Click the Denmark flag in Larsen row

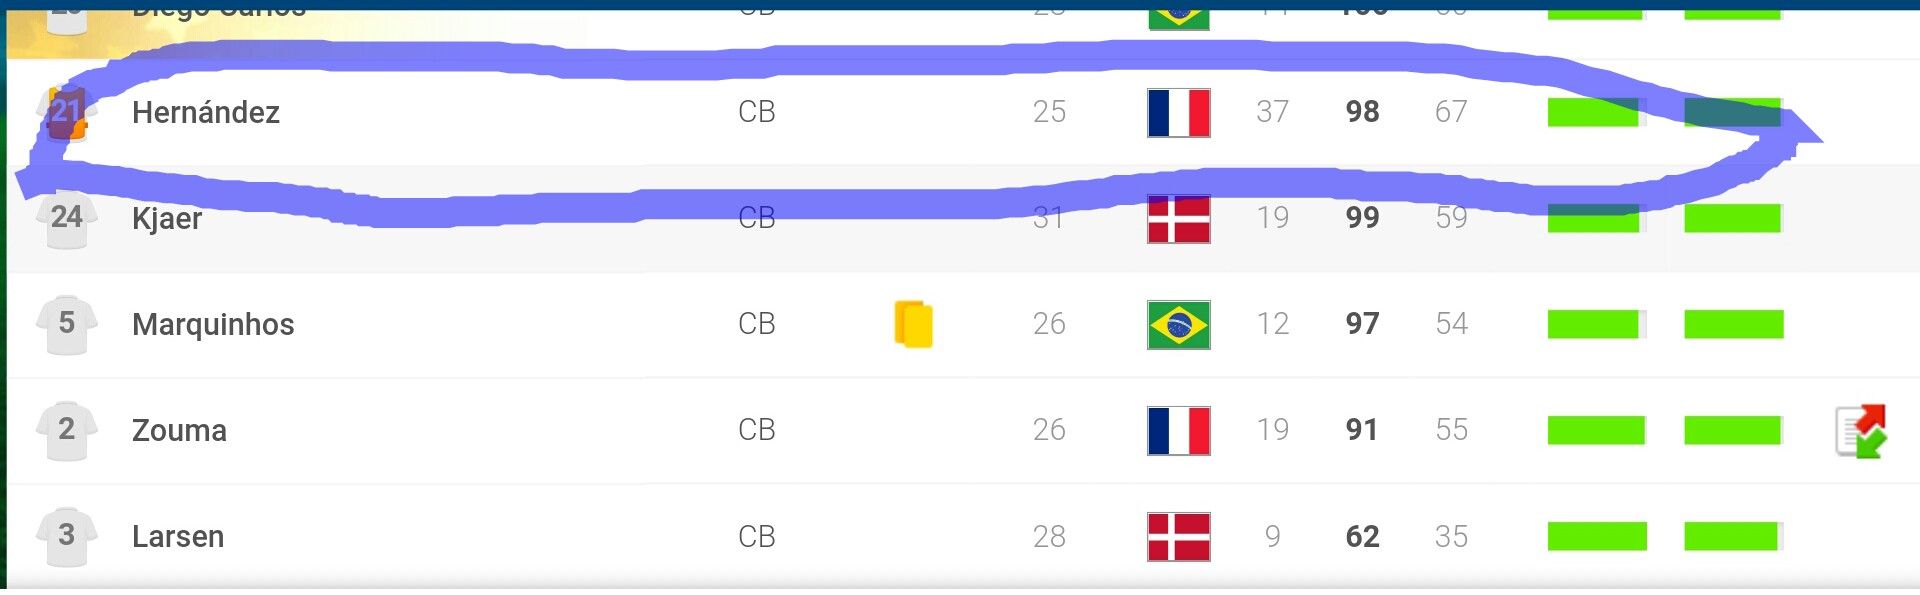click(1179, 536)
